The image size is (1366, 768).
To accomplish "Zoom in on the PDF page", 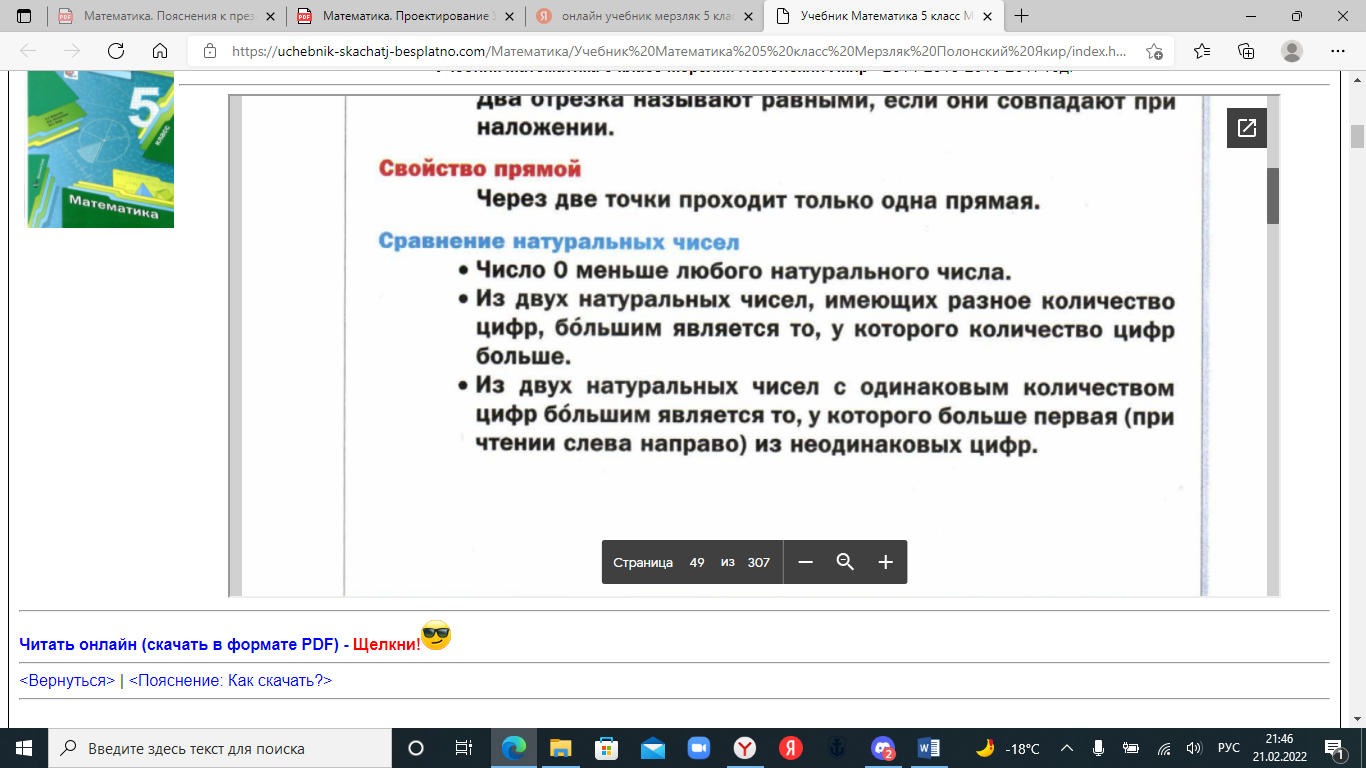I will coord(885,562).
